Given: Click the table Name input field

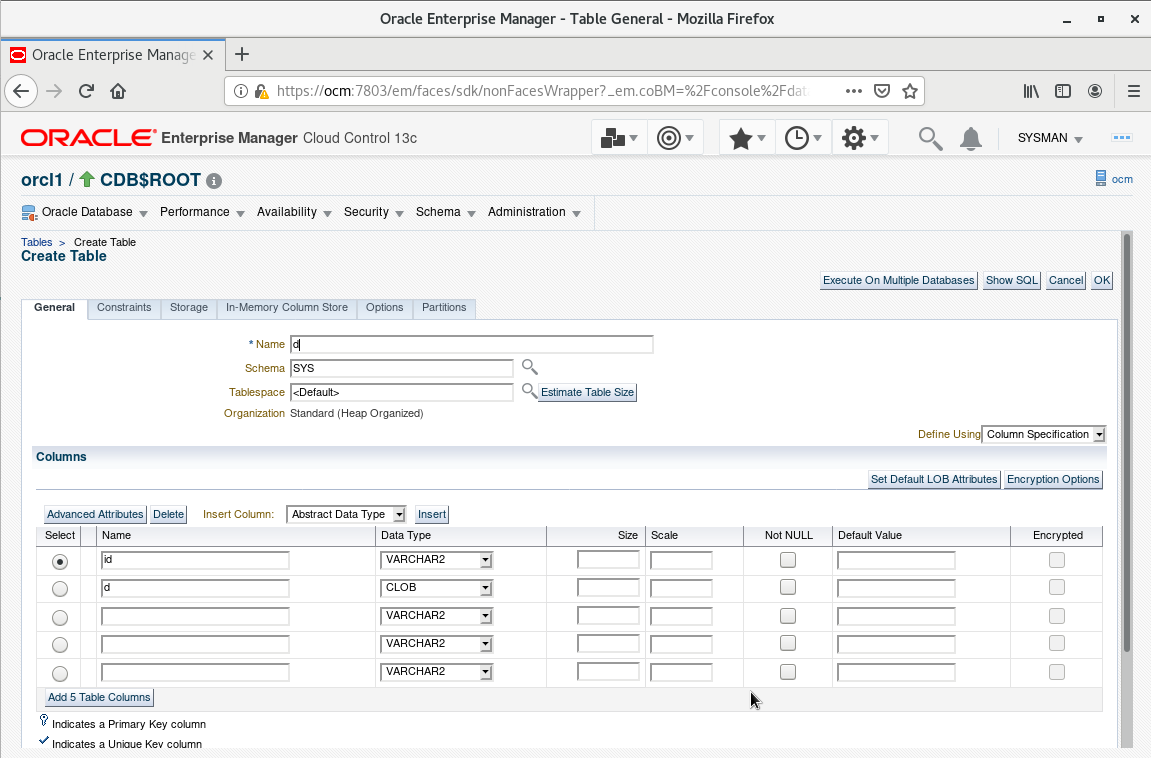Looking at the screenshot, I should tap(471, 344).
